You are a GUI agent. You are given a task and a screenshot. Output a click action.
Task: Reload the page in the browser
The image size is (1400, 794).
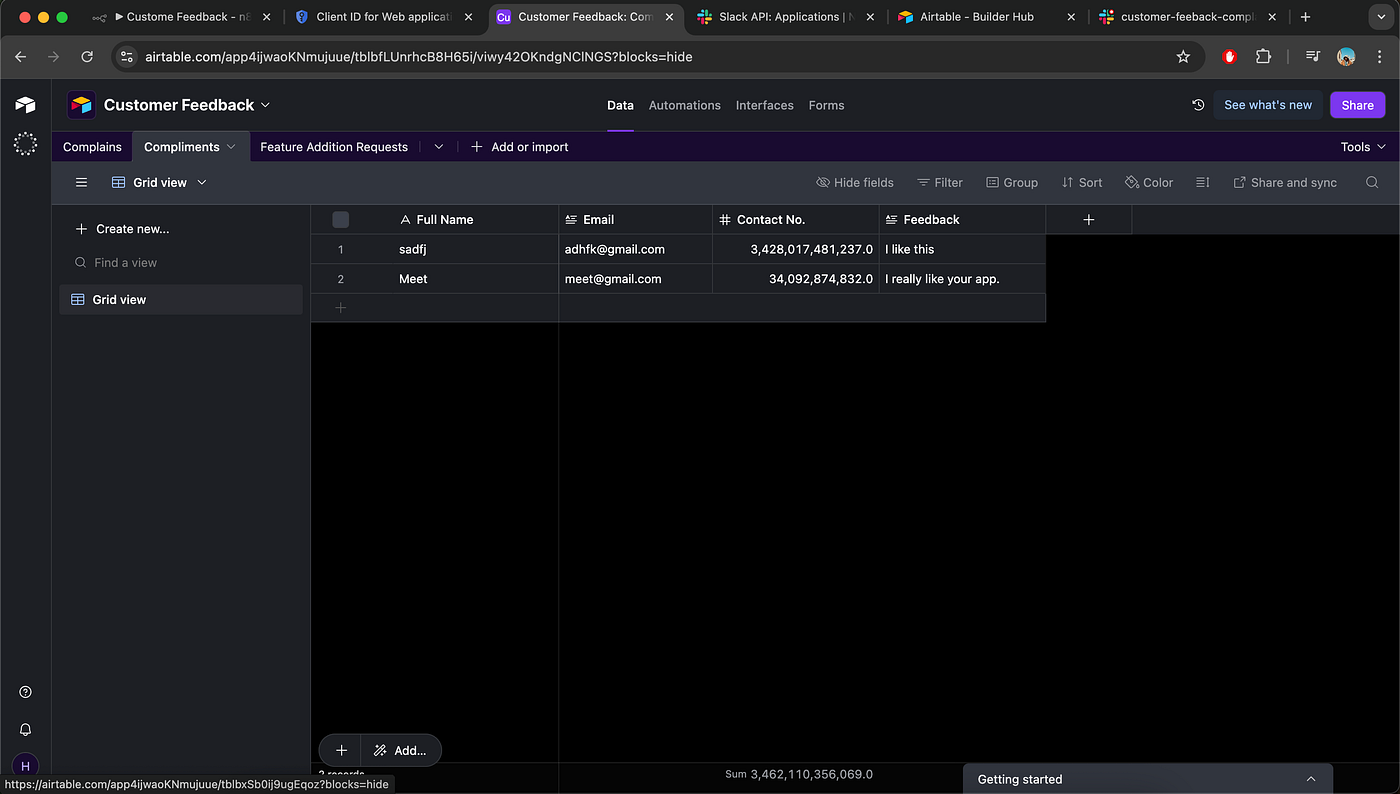point(87,57)
